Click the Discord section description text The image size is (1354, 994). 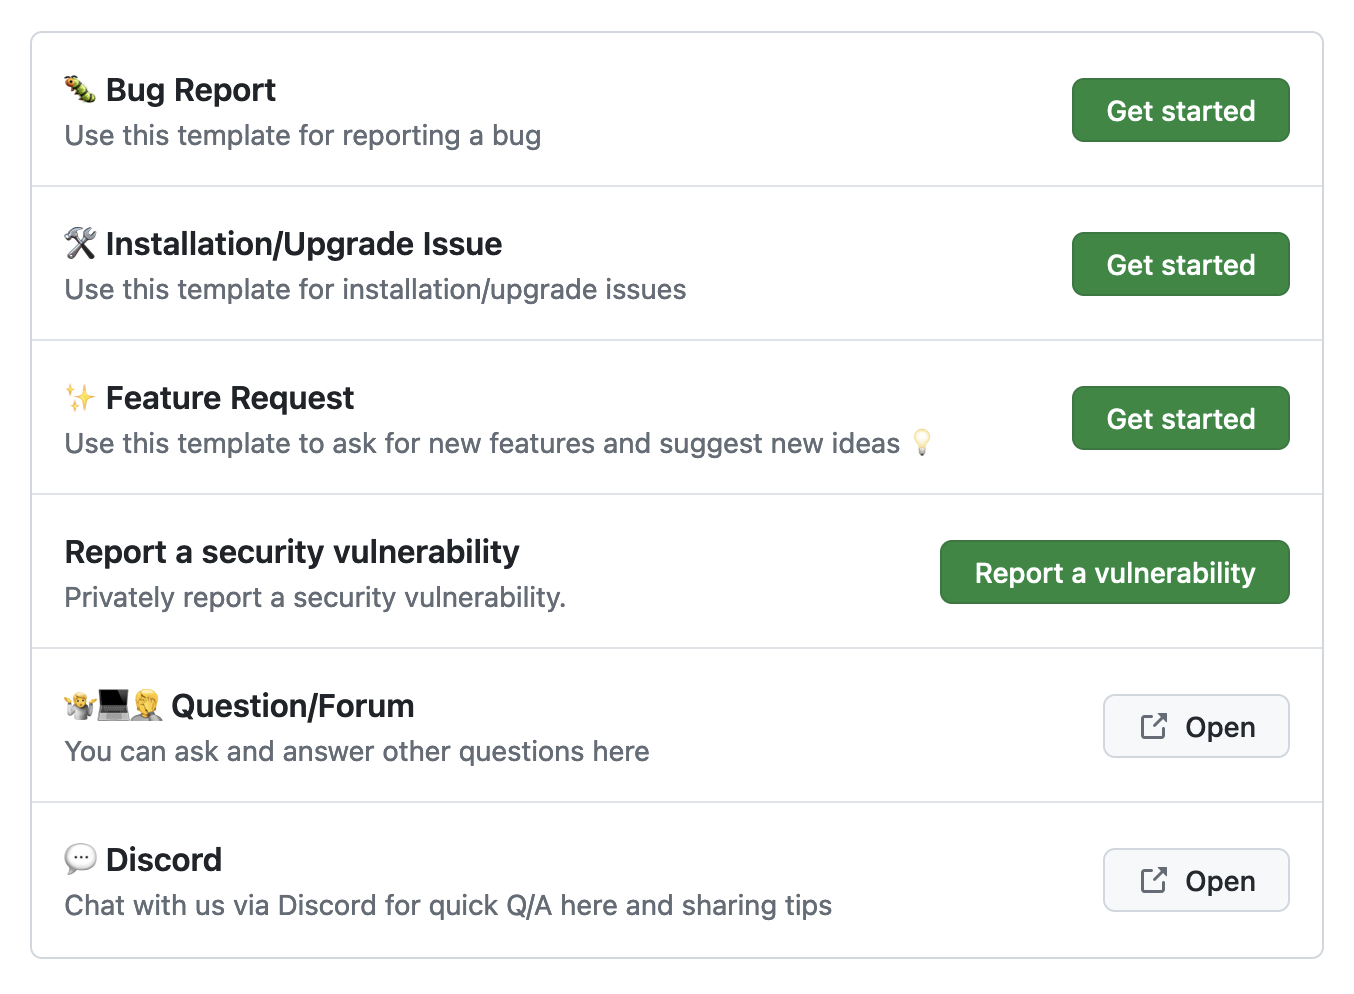[447, 905]
